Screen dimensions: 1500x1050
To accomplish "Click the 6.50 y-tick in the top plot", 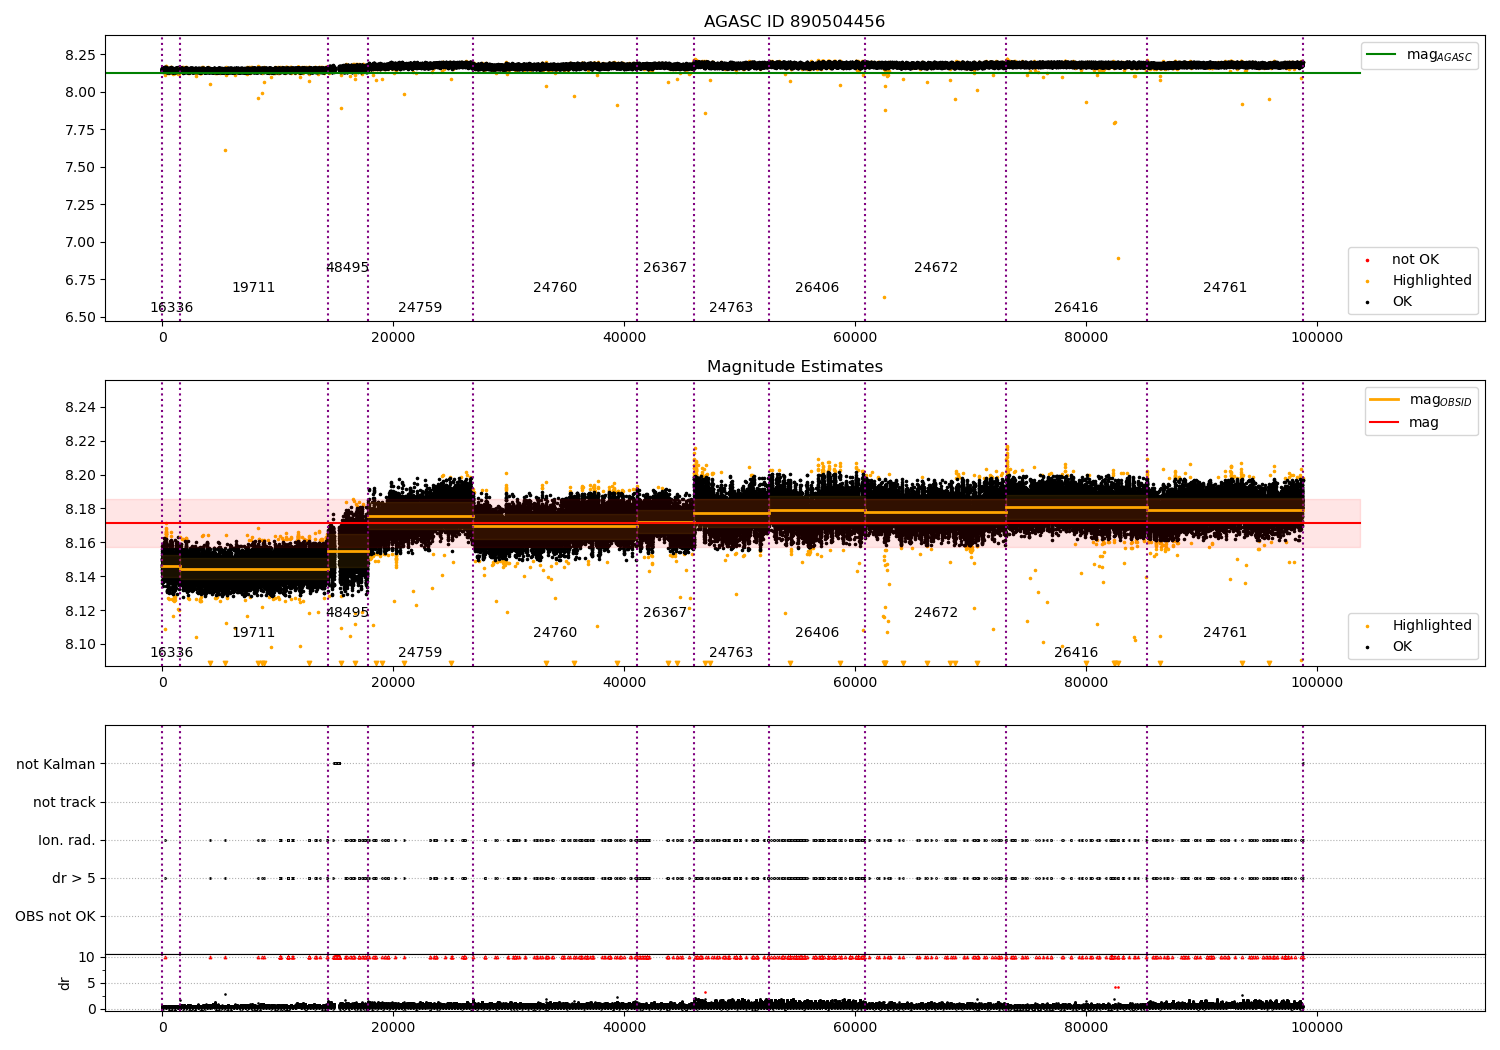I will coord(80,318).
